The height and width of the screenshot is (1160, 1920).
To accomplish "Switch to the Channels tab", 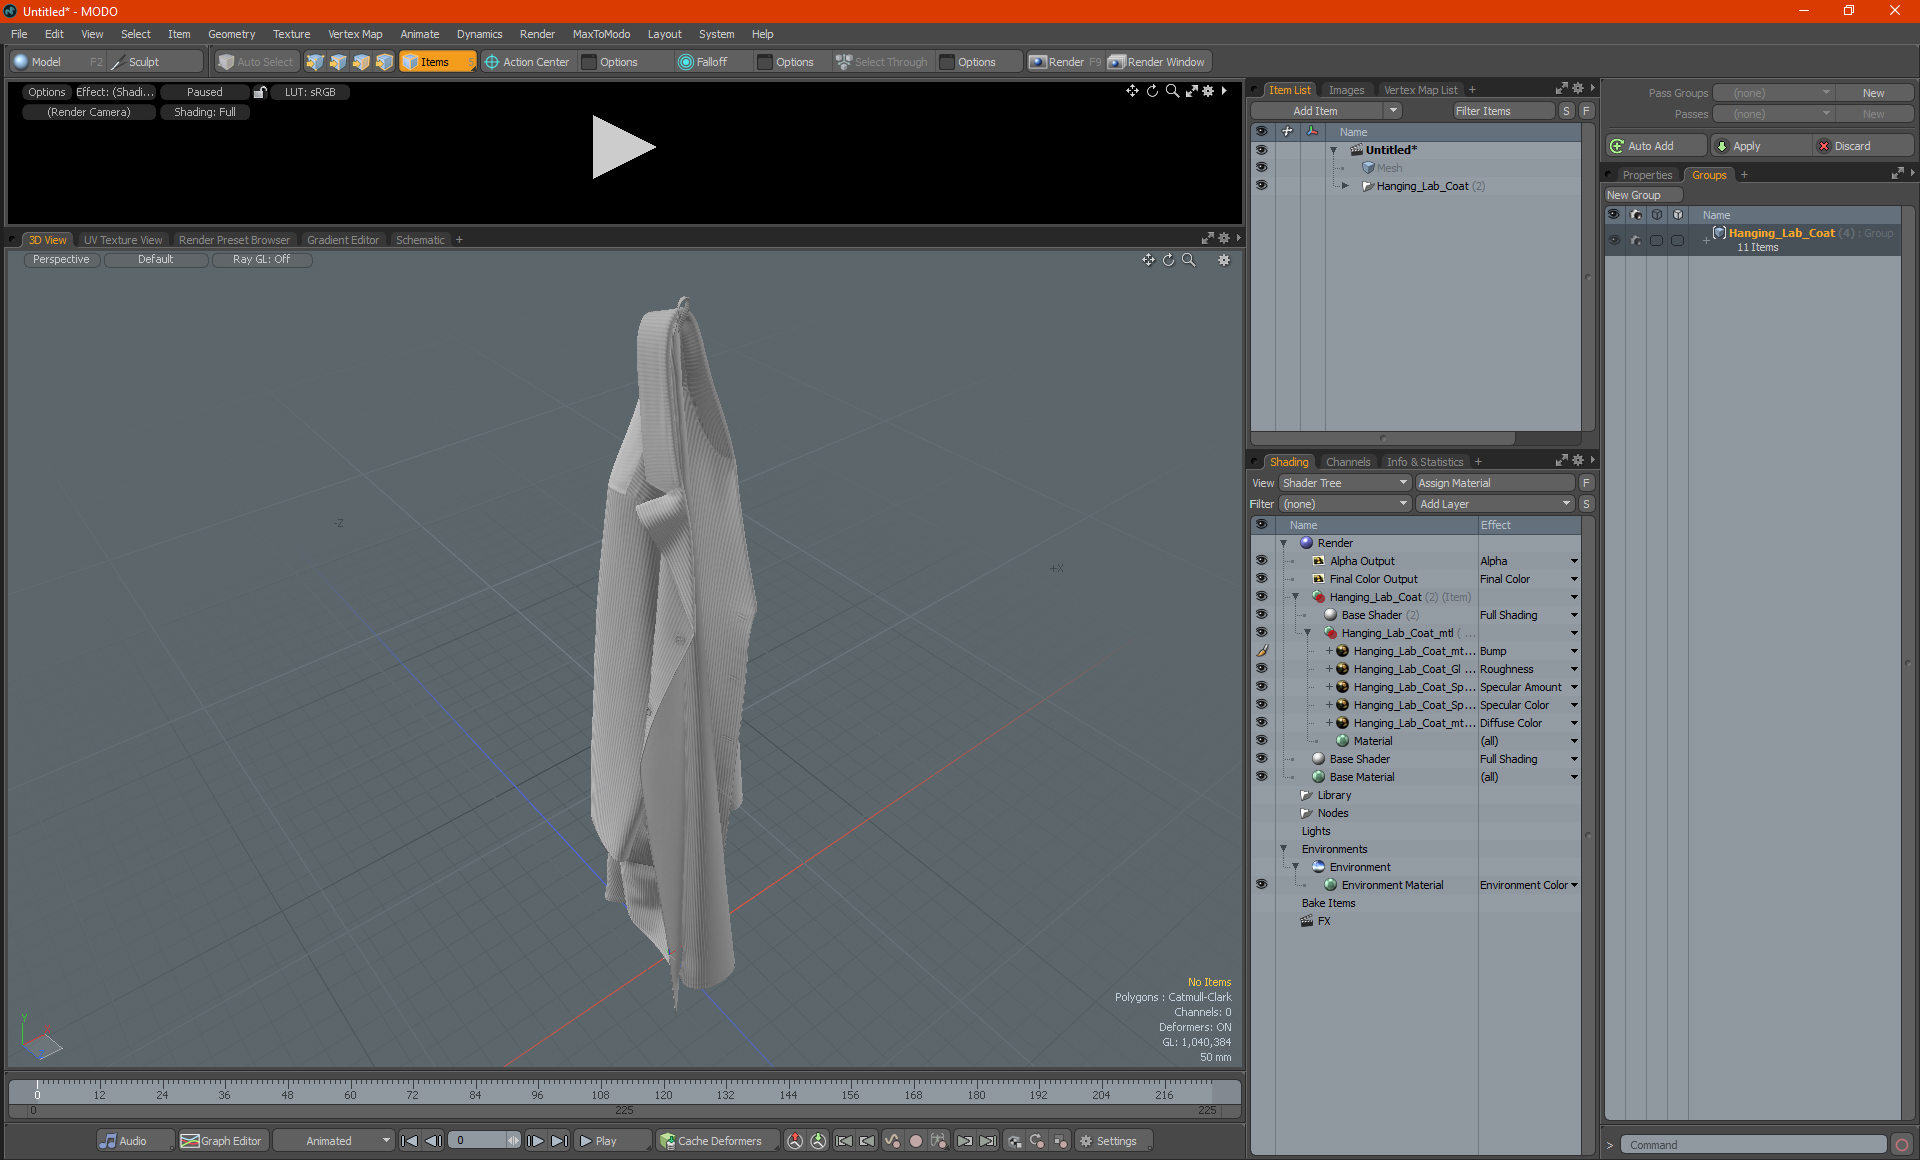I will pos(1347,462).
